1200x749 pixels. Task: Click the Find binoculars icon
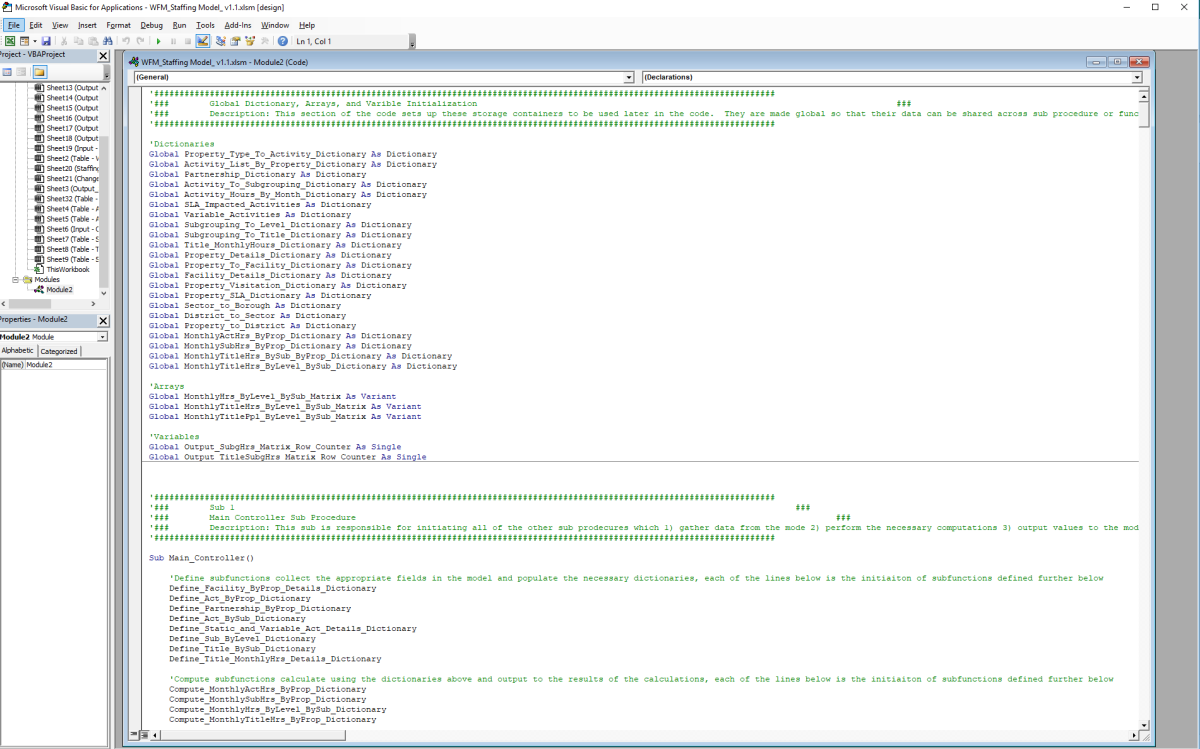tap(108, 40)
